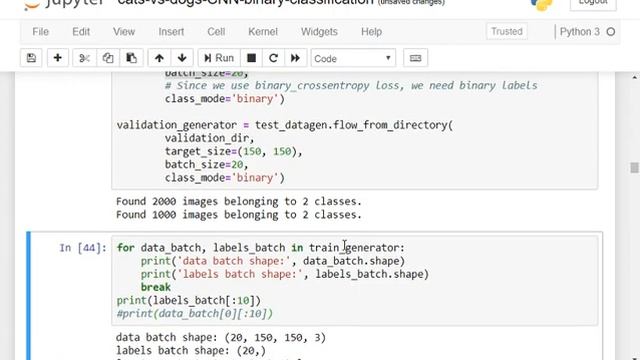Image resolution: width=640 pixels, height=360 pixels.
Task: Open the View menu
Action: click(124, 31)
